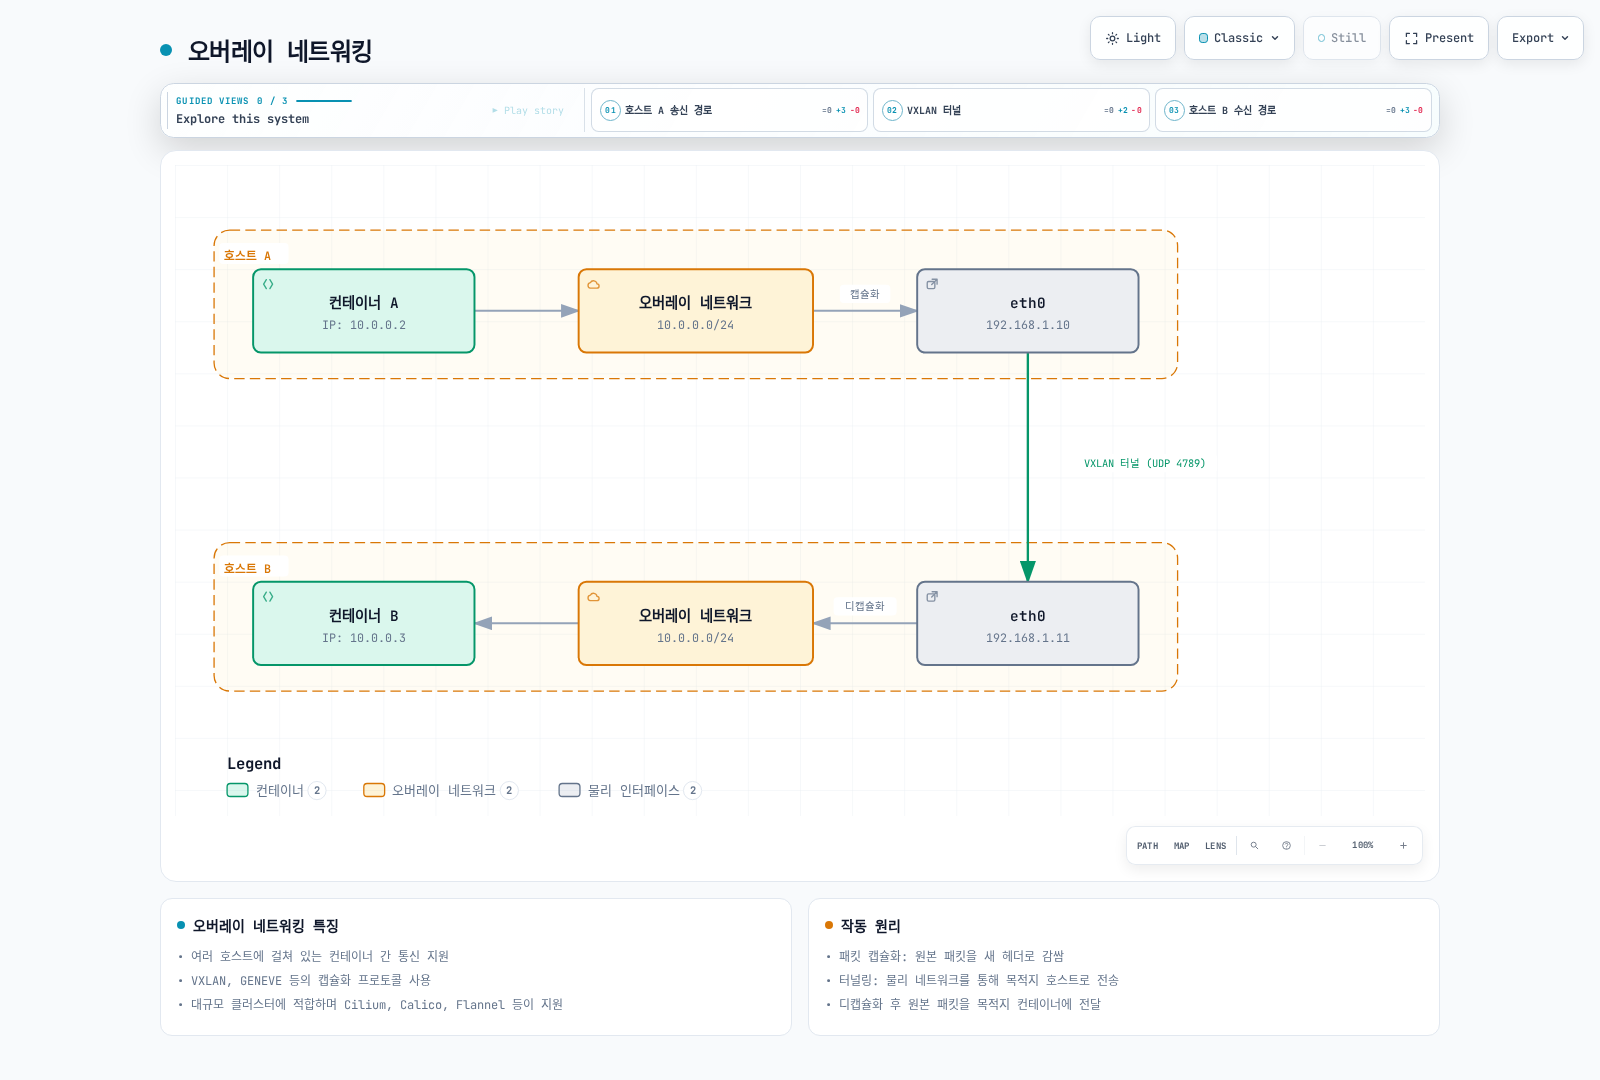The image size is (1600, 1080).
Task: Click the 작동 원리 heading
Action: [x=870, y=926]
